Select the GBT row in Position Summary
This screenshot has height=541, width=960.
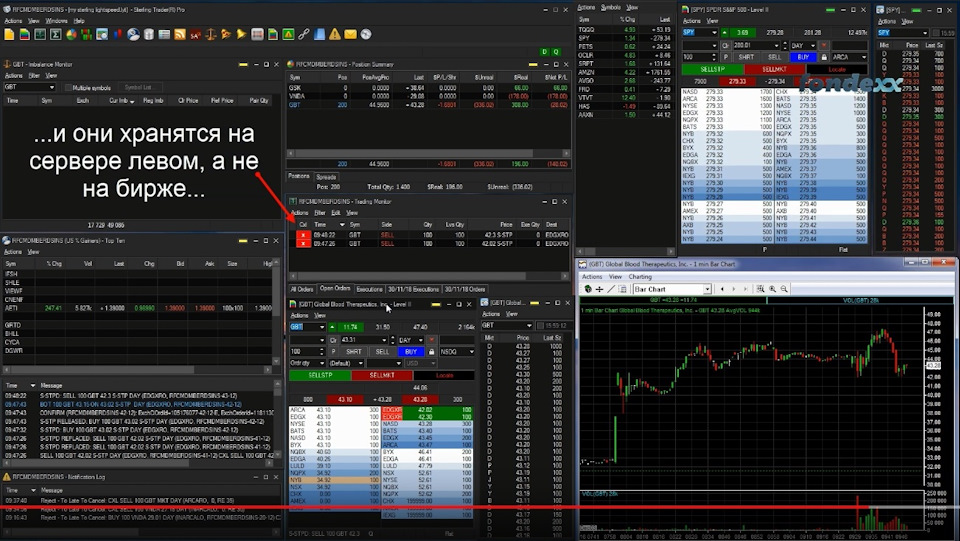pyautogui.click(x=428, y=105)
